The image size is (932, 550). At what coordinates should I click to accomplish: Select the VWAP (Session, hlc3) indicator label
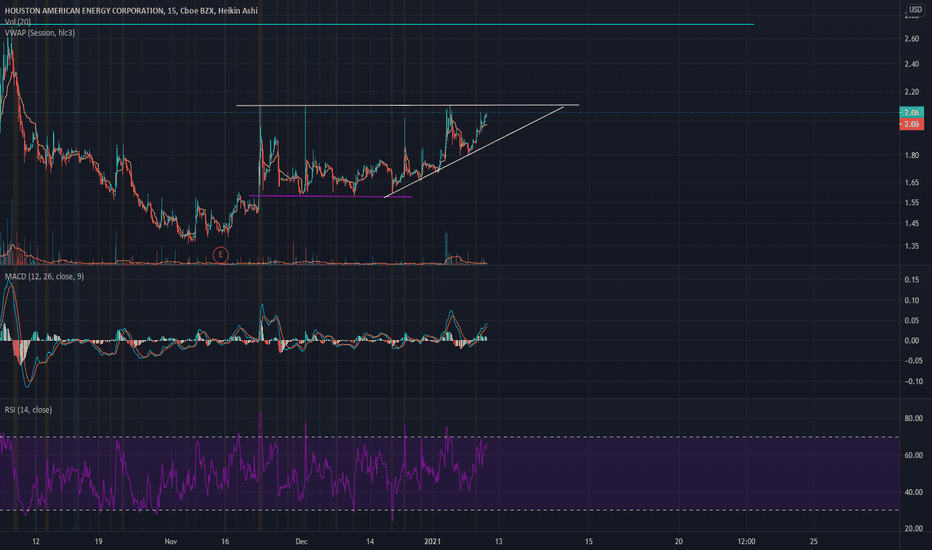tap(40, 33)
